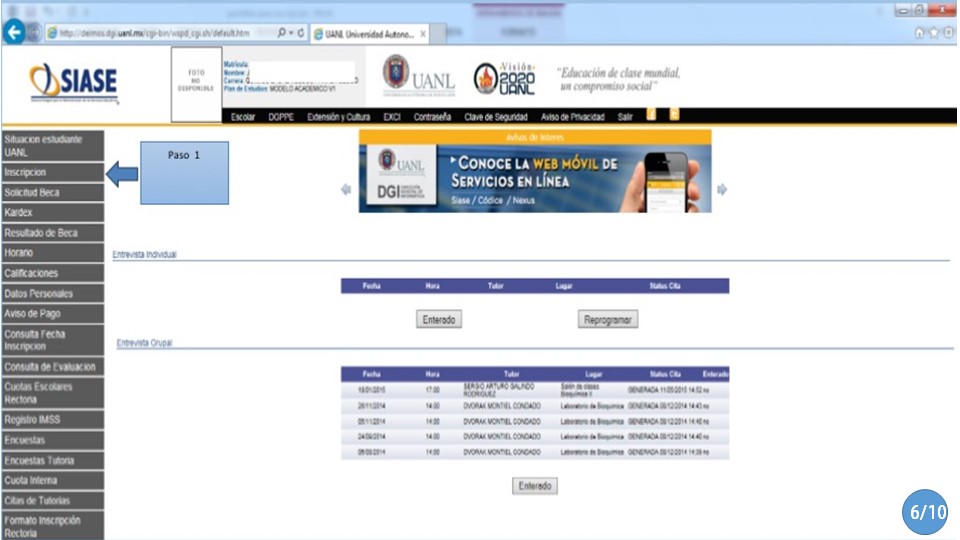This screenshot has height=540, width=960.
Task: Click the SIASE logo
Action: [74, 83]
